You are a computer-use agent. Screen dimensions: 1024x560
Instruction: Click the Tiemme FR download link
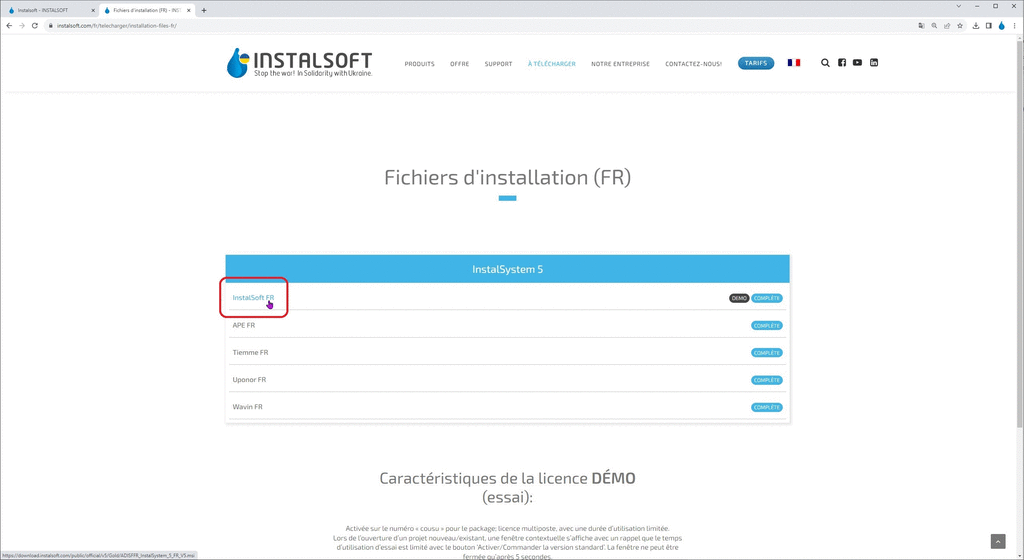point(250,352)
